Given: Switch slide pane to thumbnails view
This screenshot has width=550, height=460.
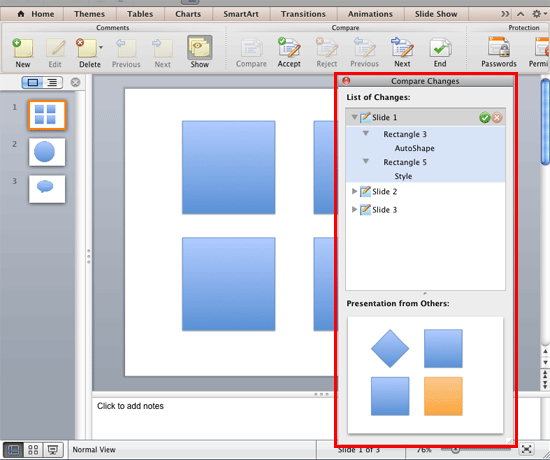Looking at the screenshot, I should click(x=32, y=82).
